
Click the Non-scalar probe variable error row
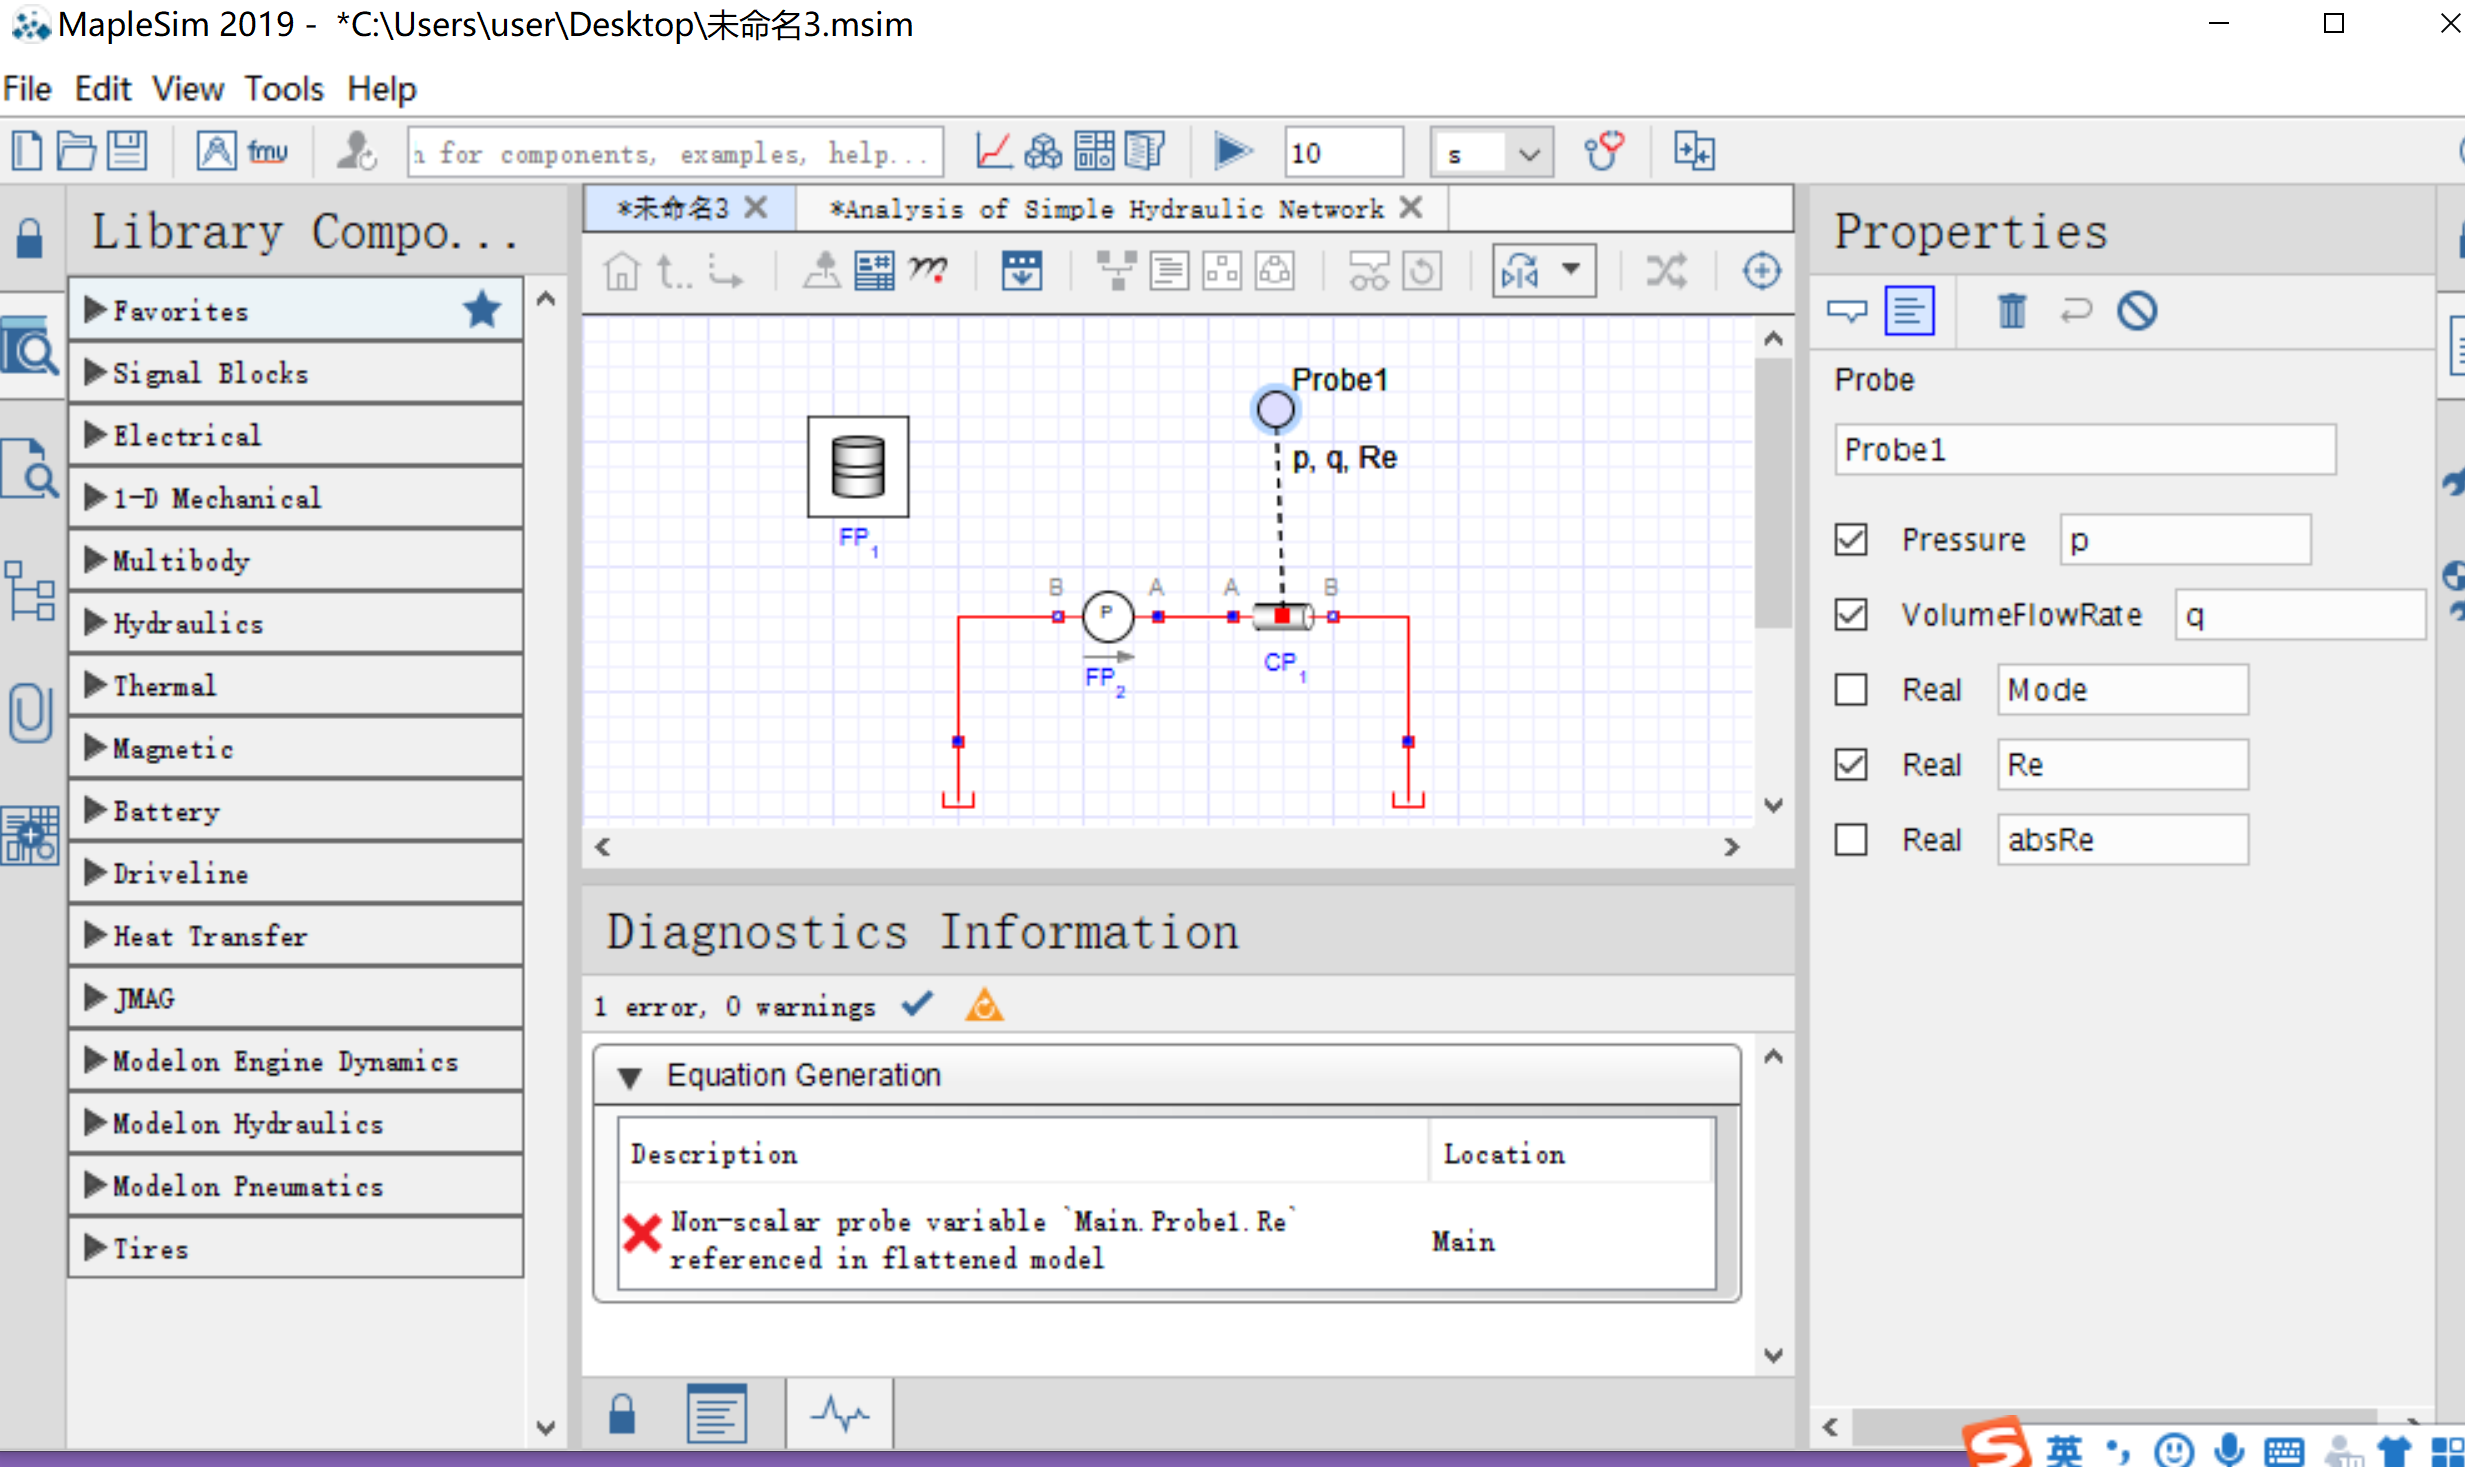[1166, 1238]
